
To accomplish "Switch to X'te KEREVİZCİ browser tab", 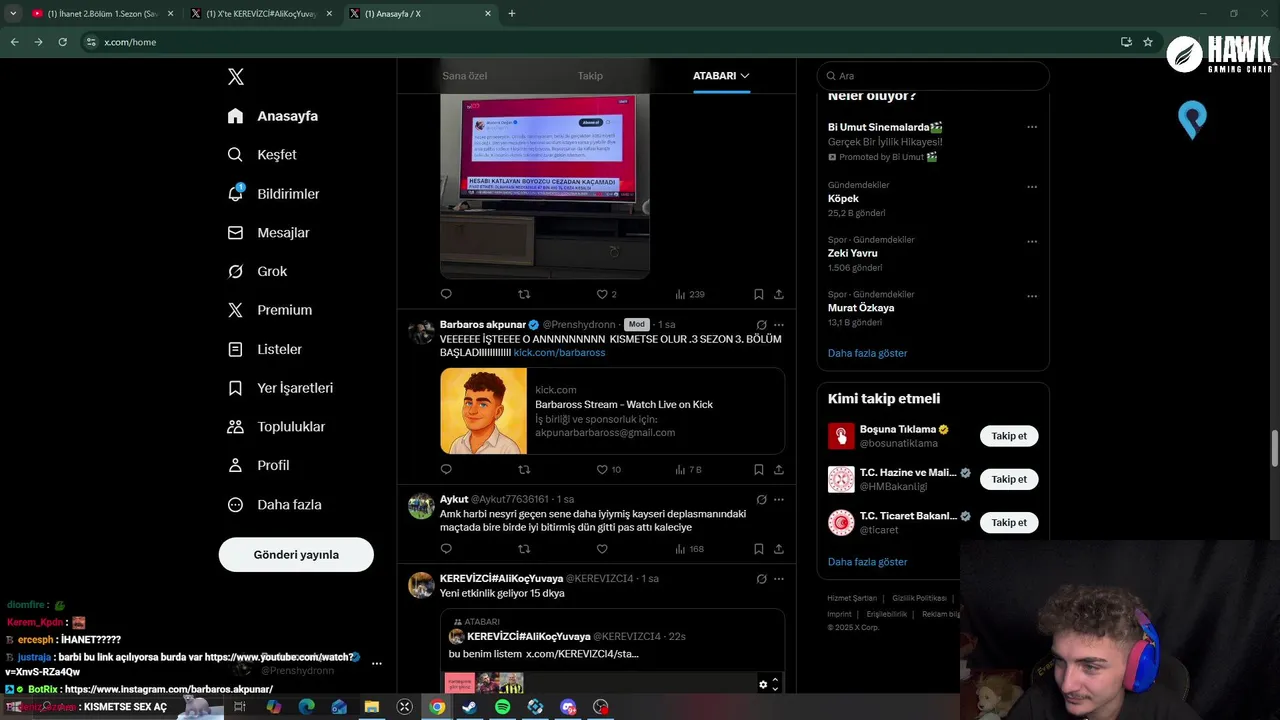I will point(260,14).
